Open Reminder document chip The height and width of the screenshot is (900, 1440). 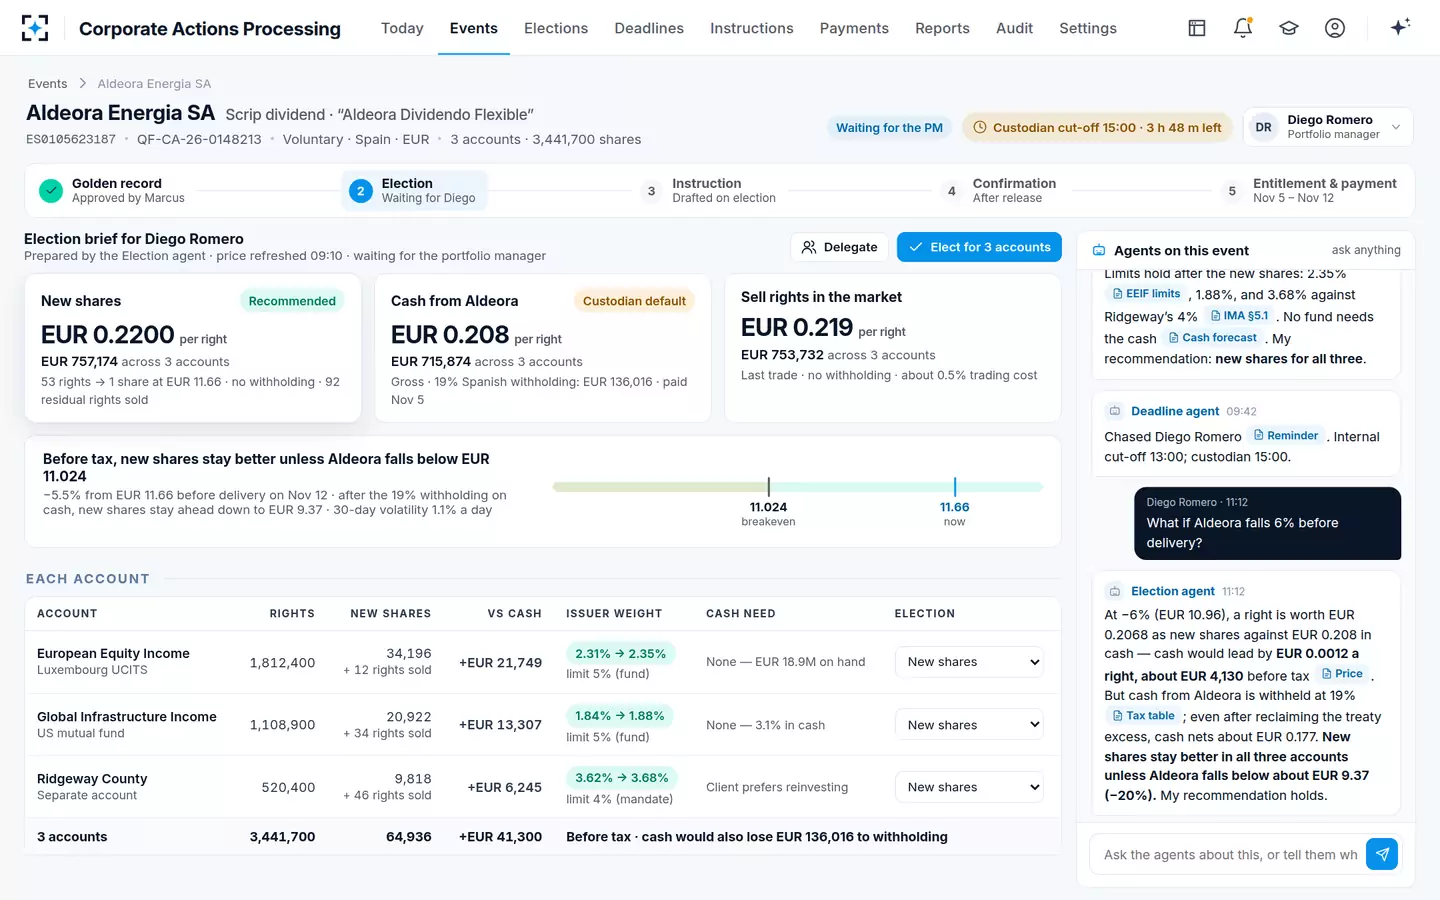(x=1286, y=436)
